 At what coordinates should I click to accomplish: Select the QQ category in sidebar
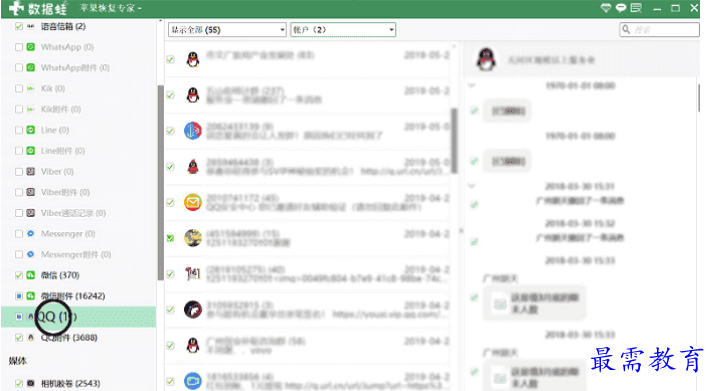coord(79,317)
